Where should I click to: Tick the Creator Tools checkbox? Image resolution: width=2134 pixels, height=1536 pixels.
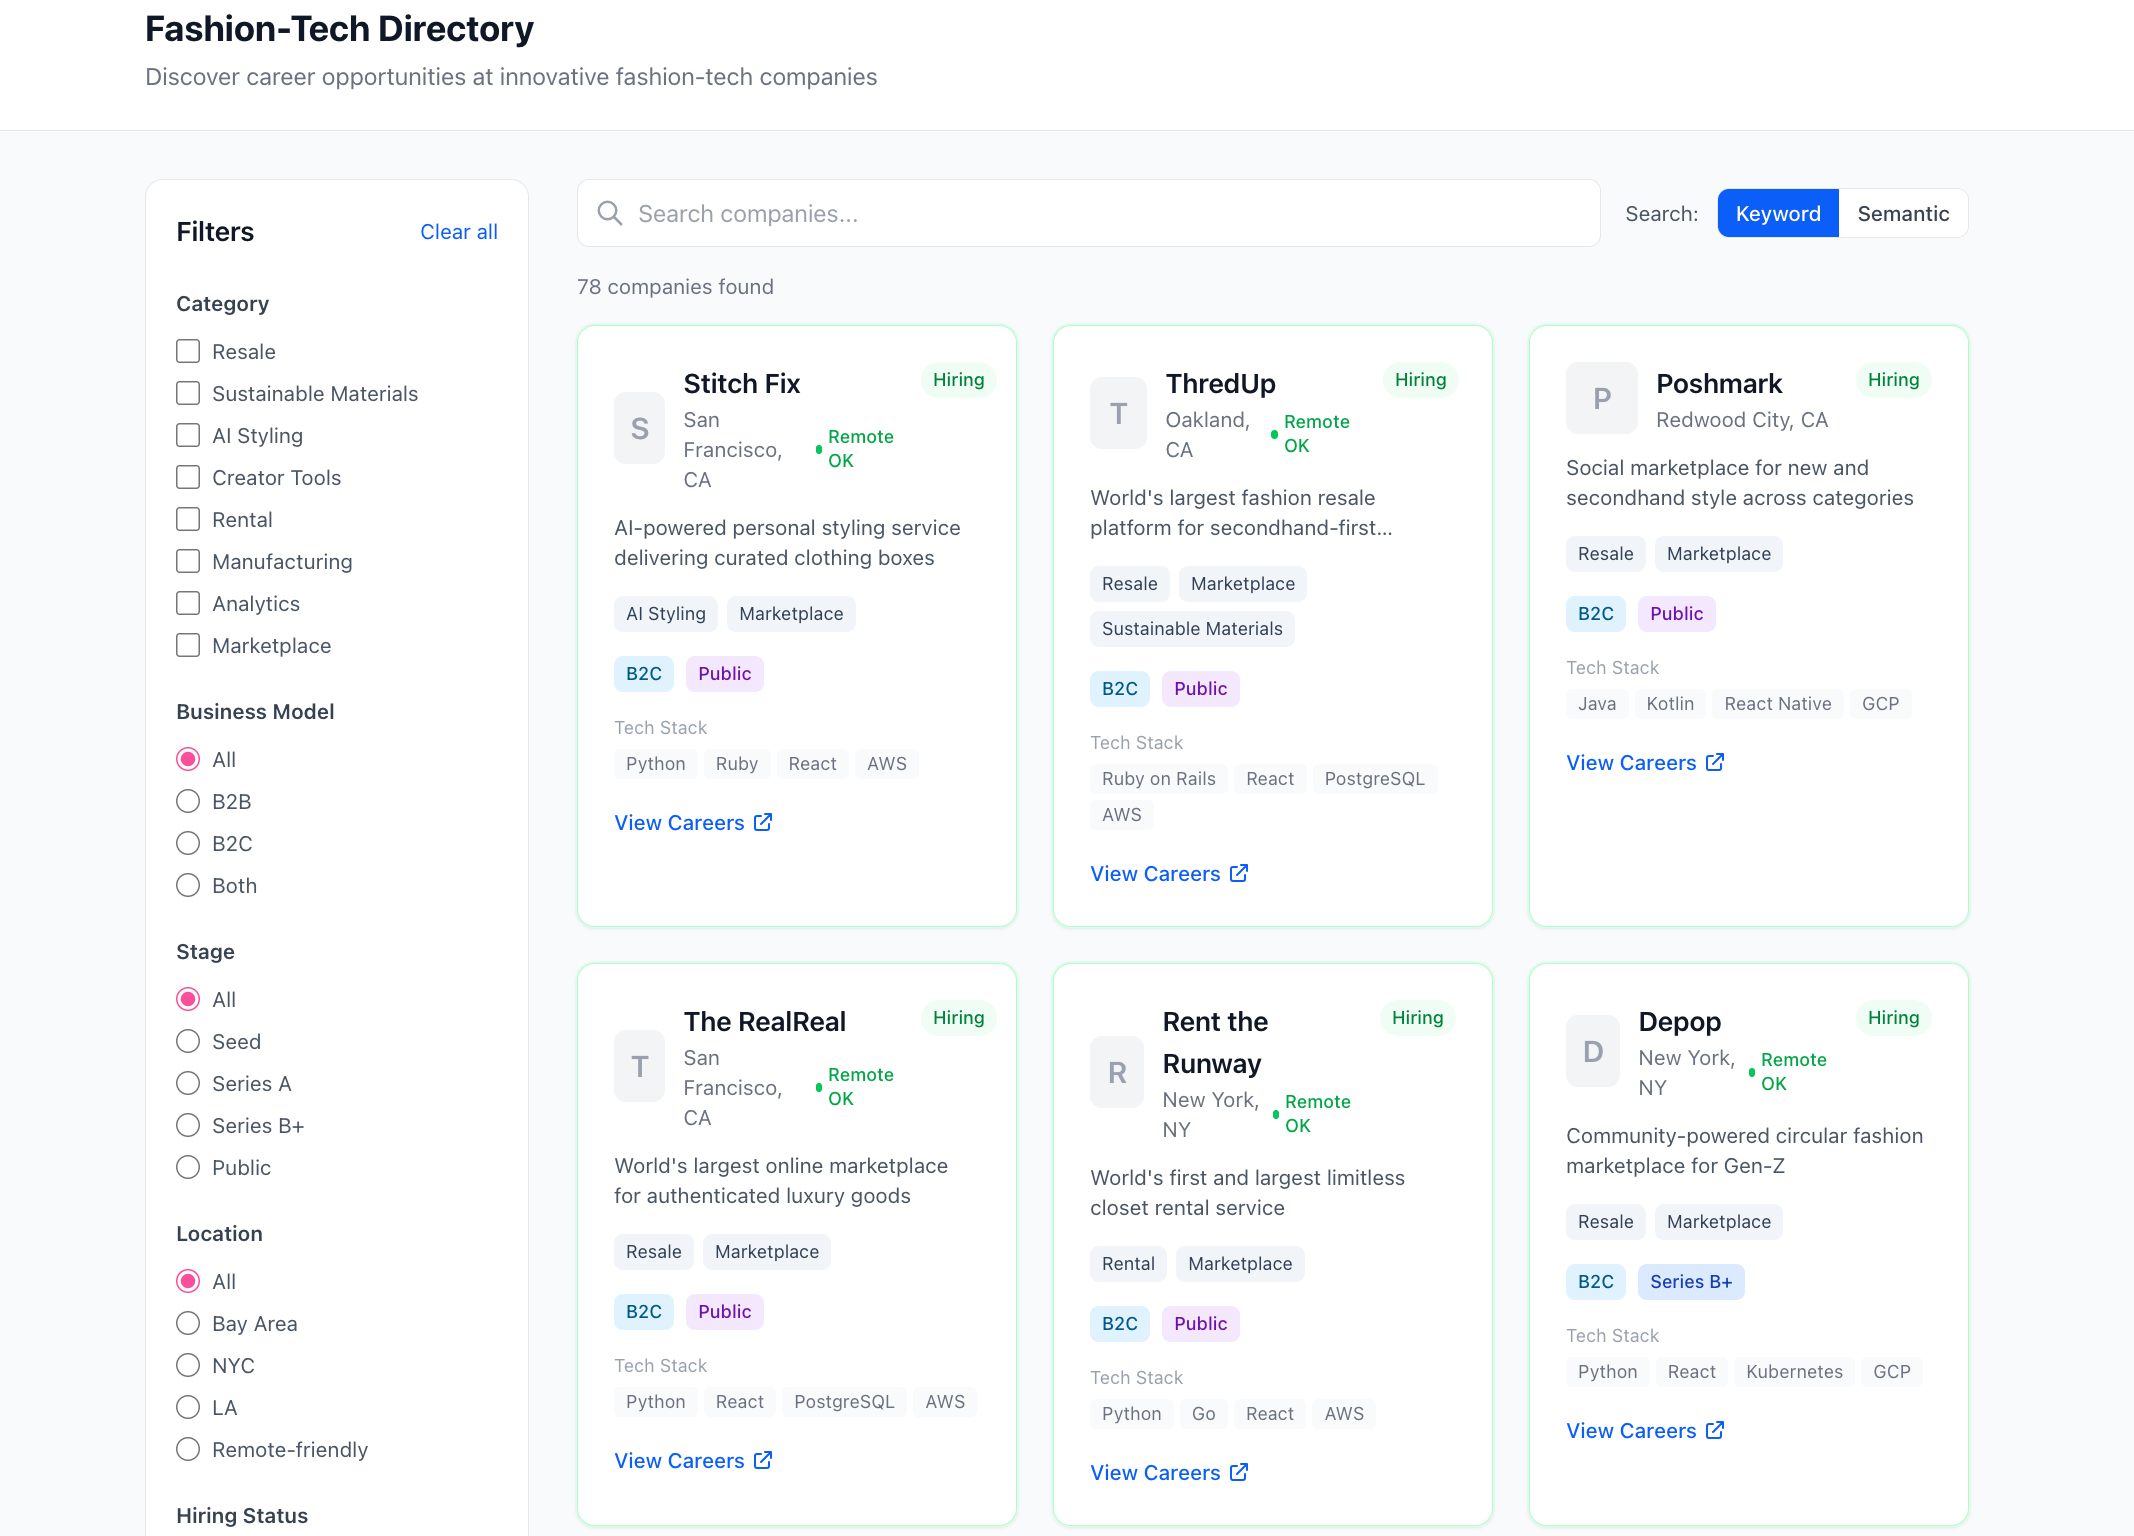[188, 477]
